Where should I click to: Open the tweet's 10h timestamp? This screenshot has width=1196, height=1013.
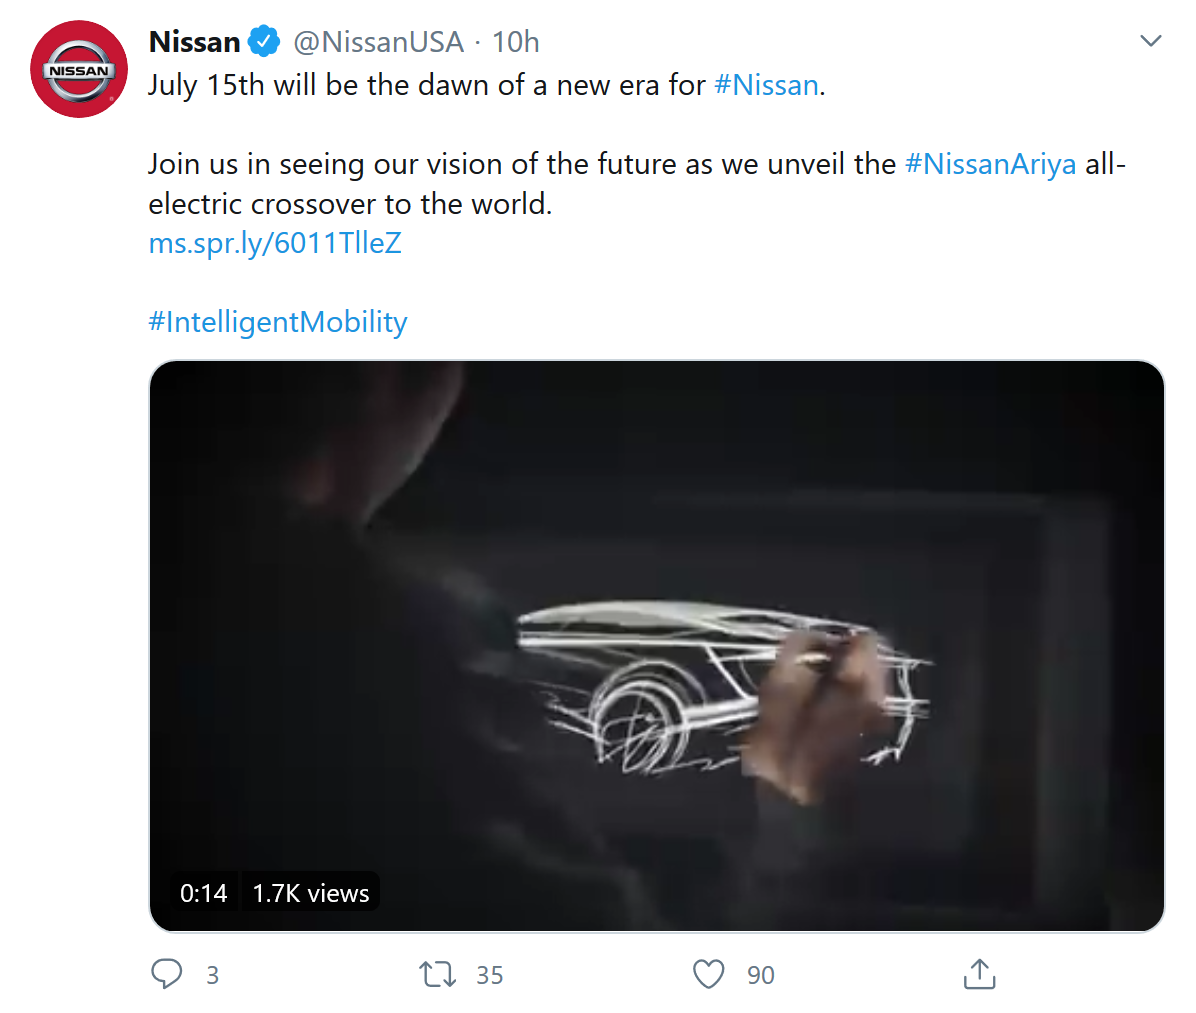click(515, 42)
